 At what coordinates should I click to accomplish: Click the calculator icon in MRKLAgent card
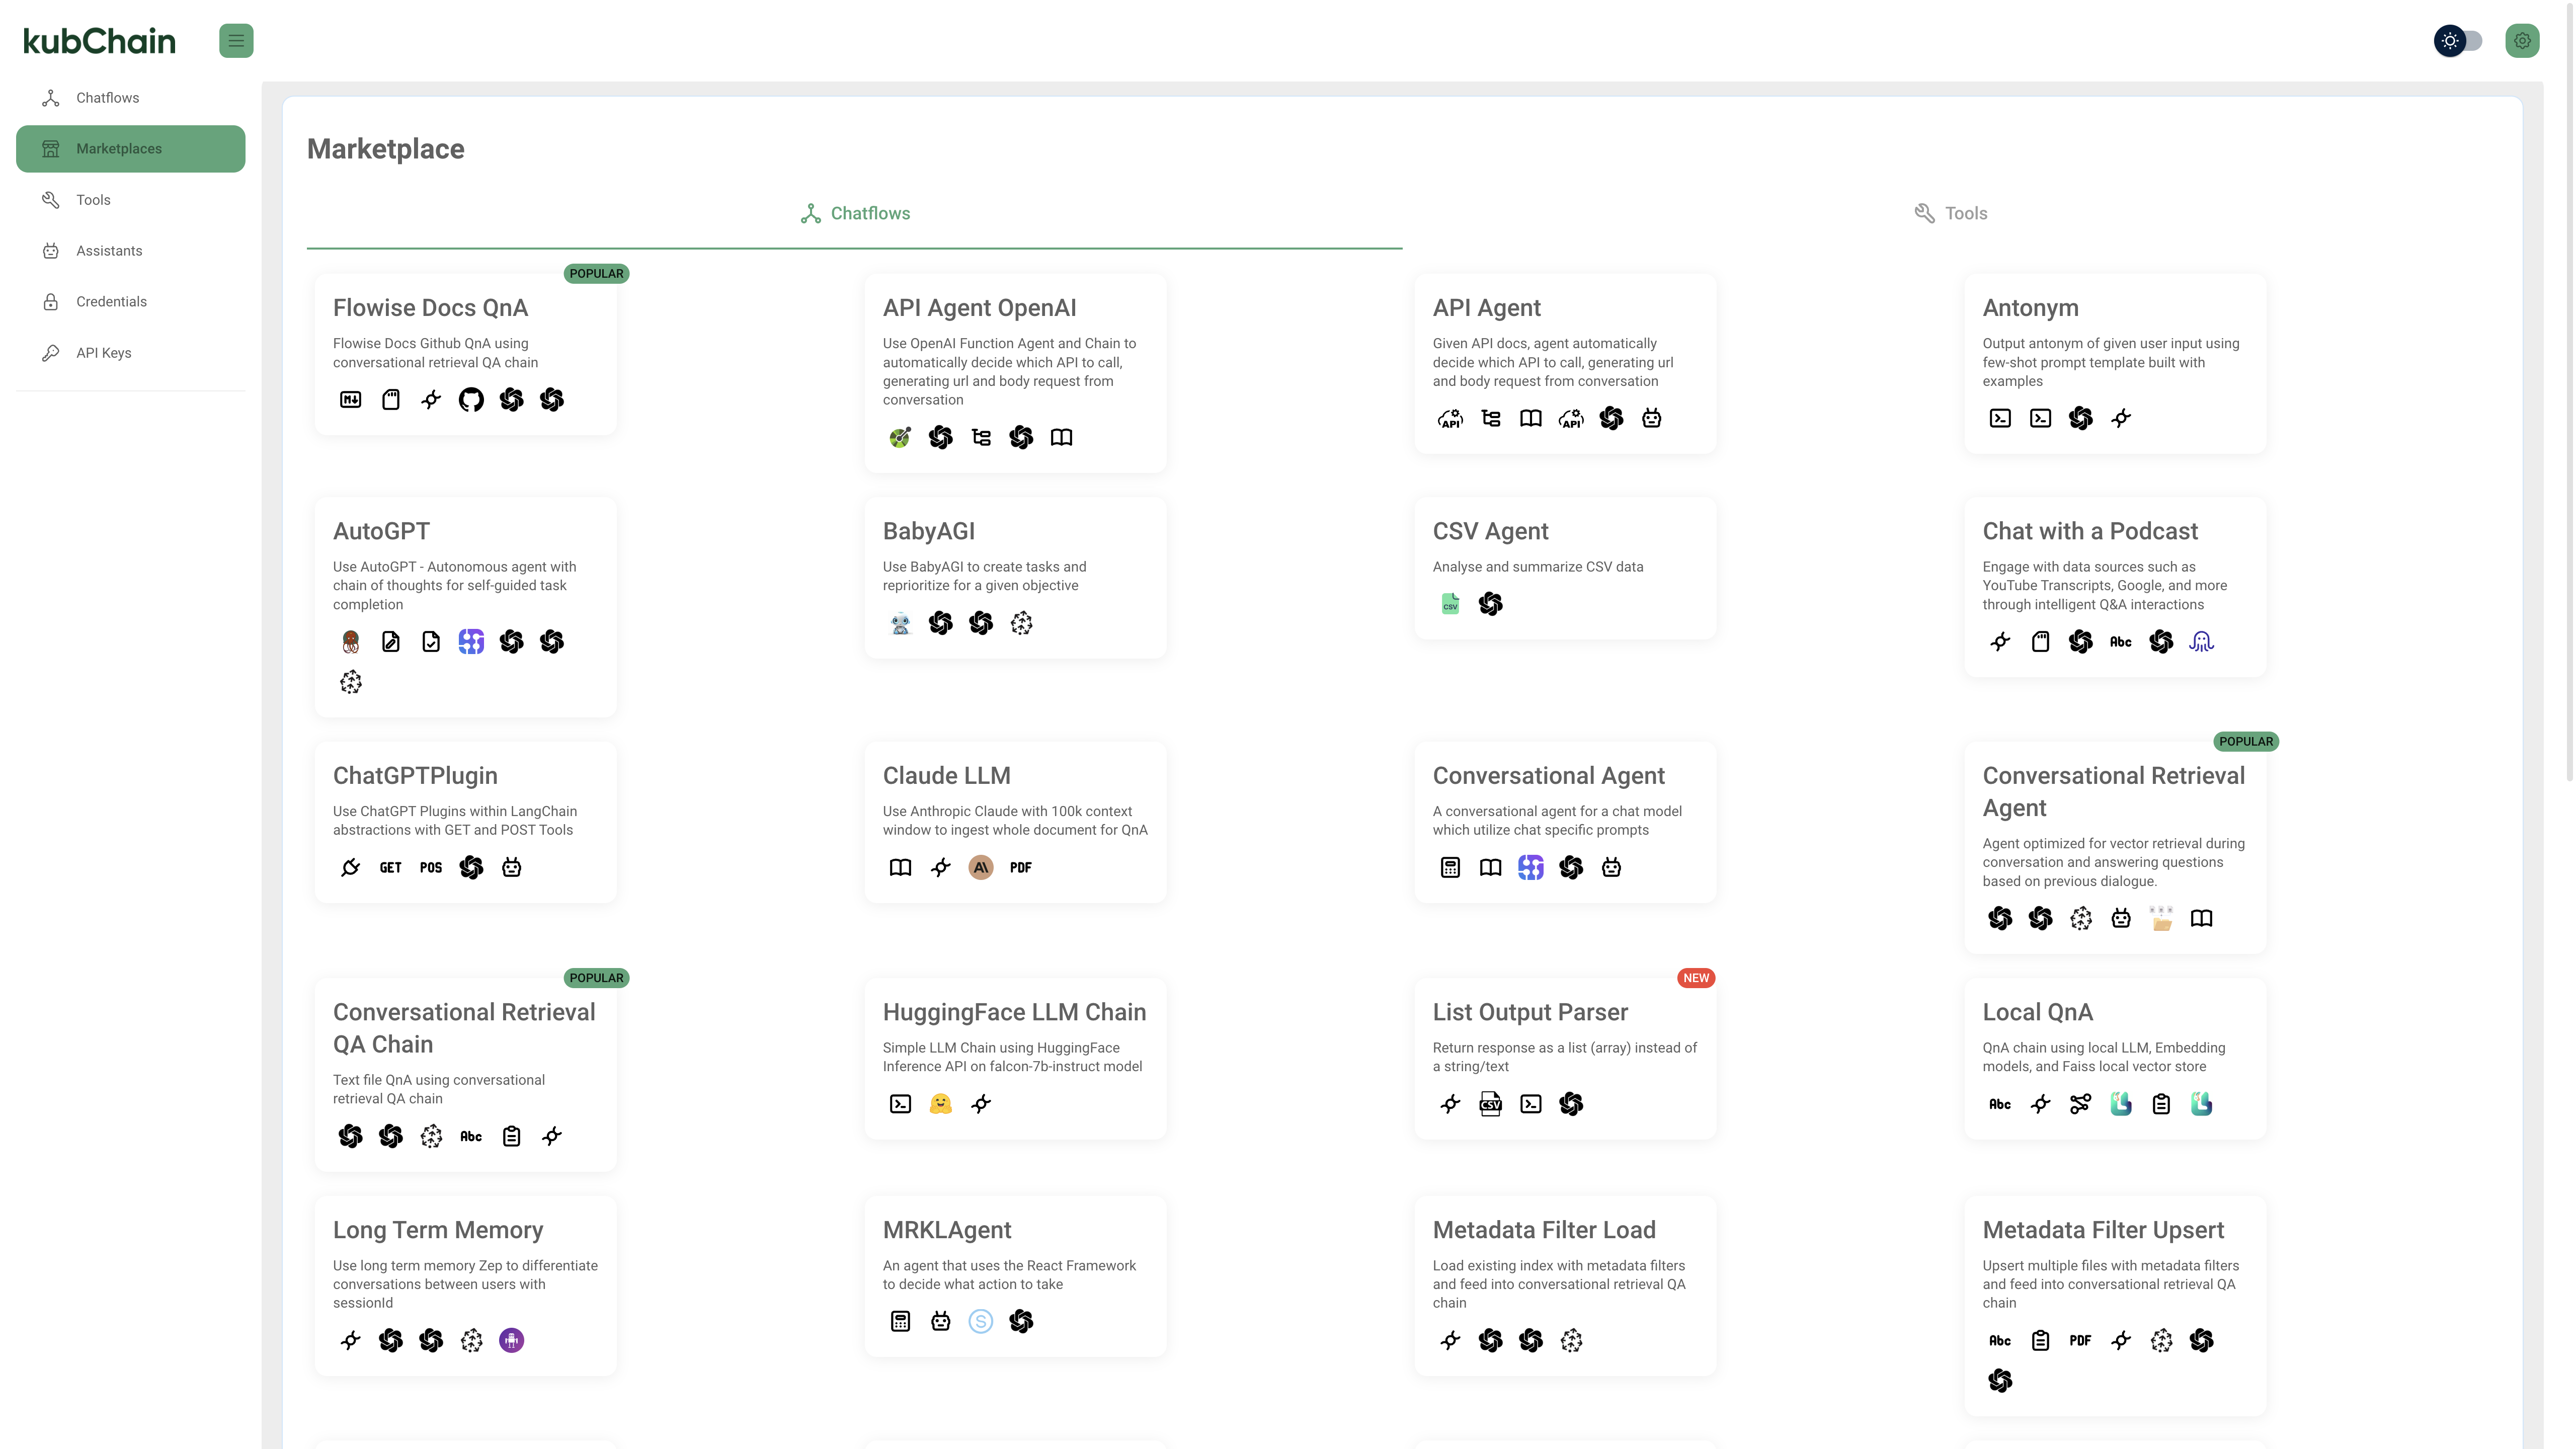pos(900,1322)
